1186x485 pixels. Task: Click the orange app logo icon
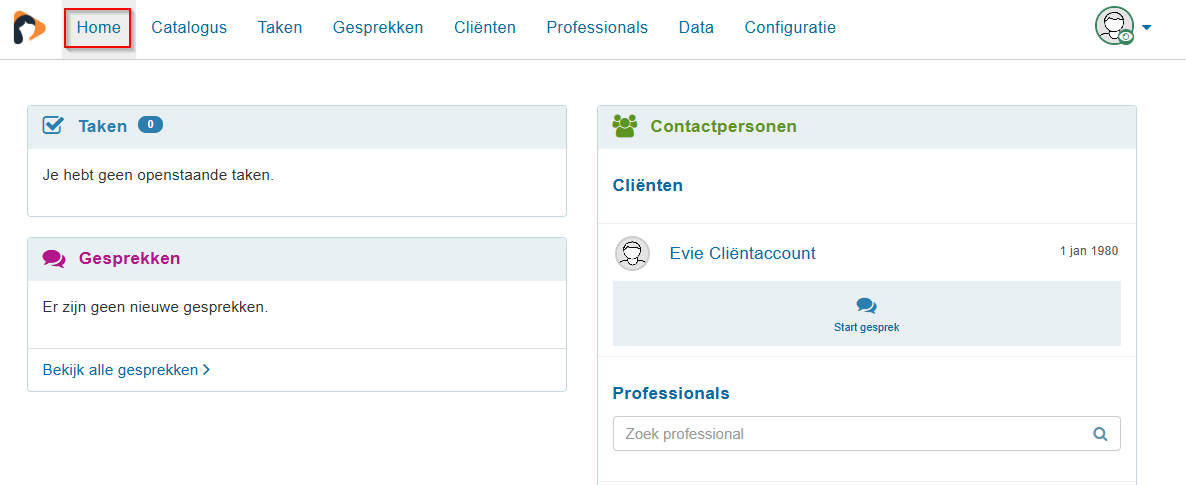tap(29, 28)
